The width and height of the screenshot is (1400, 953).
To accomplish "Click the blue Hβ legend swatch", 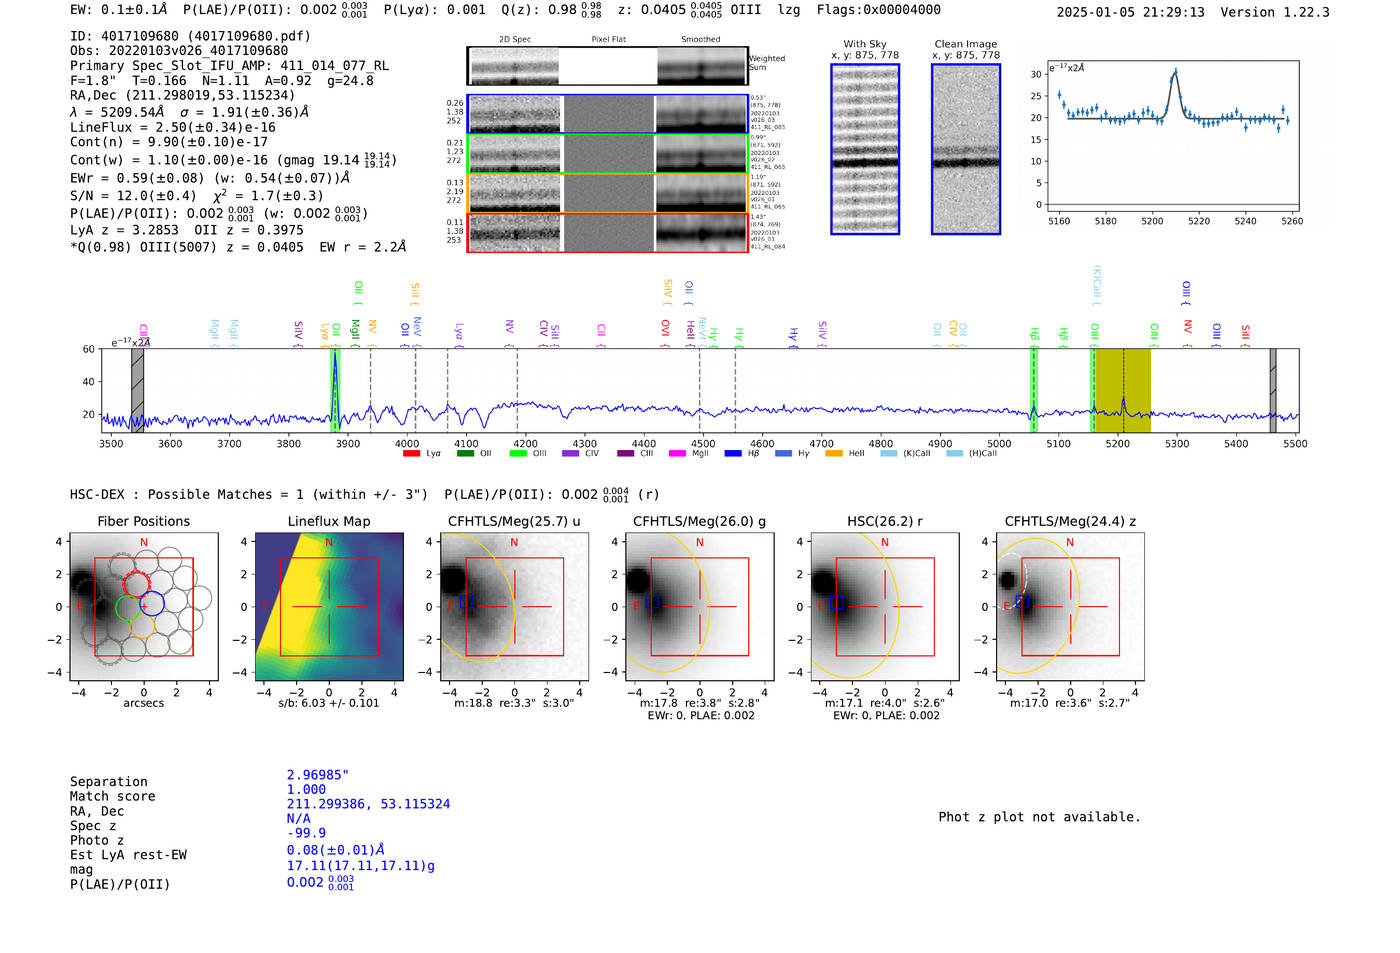I will (733, 454).
